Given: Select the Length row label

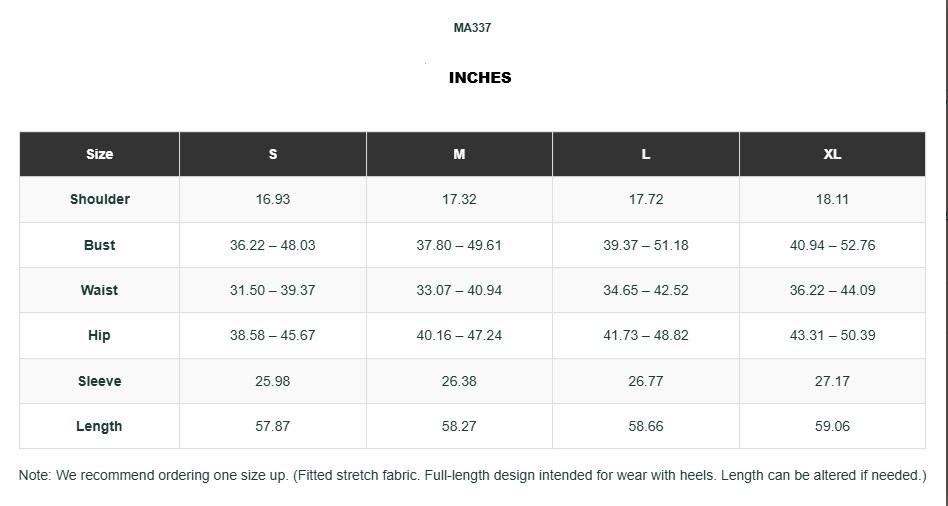Looking at the screenshot, I should [x=99, y=426].
